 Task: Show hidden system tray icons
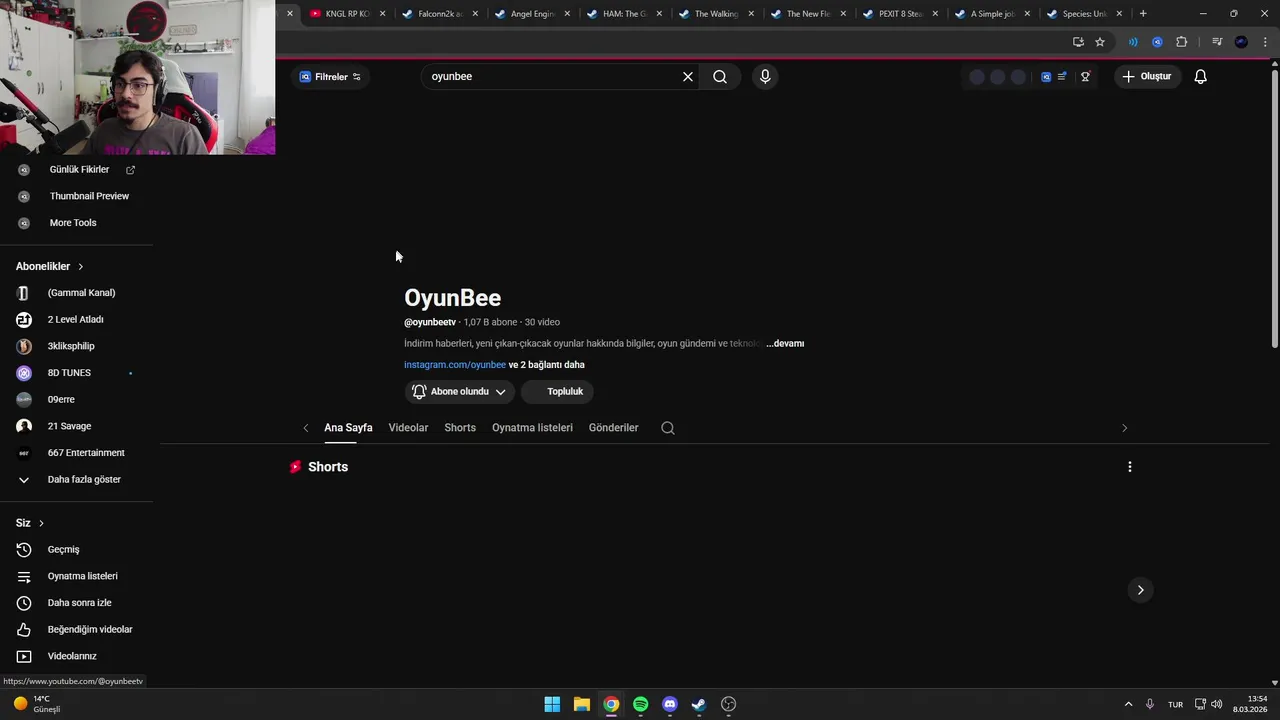[x=1128, y=704]
